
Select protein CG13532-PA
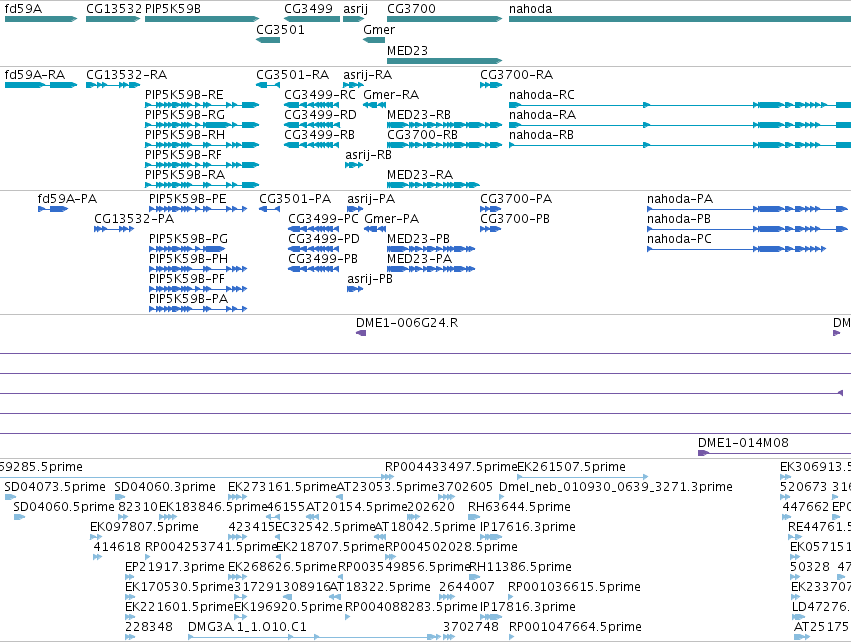pos(134,219)
